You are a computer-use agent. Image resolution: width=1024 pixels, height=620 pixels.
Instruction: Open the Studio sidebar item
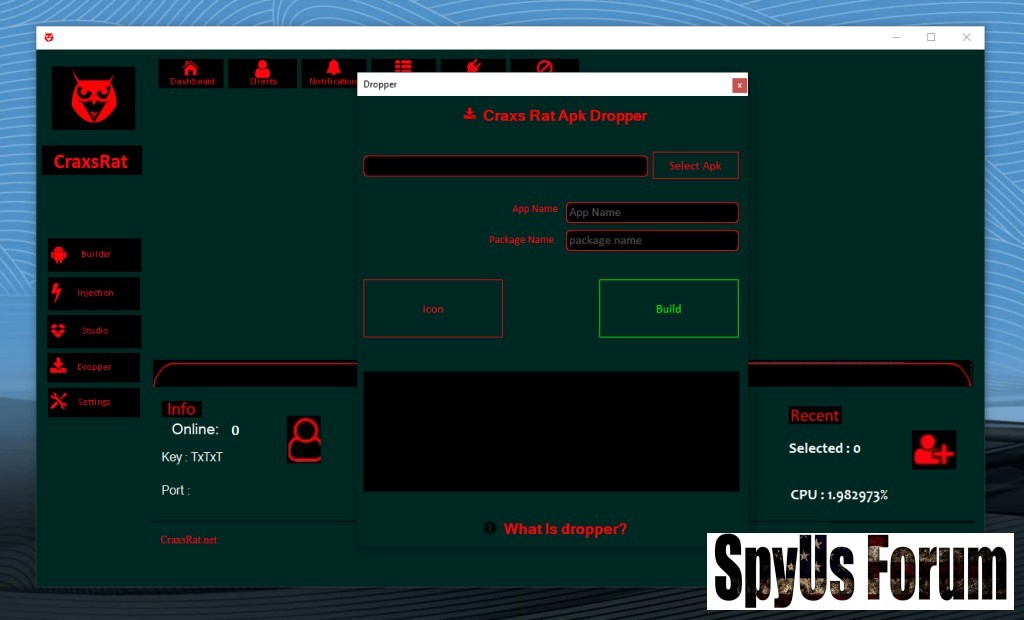click(x=94, y=331)
